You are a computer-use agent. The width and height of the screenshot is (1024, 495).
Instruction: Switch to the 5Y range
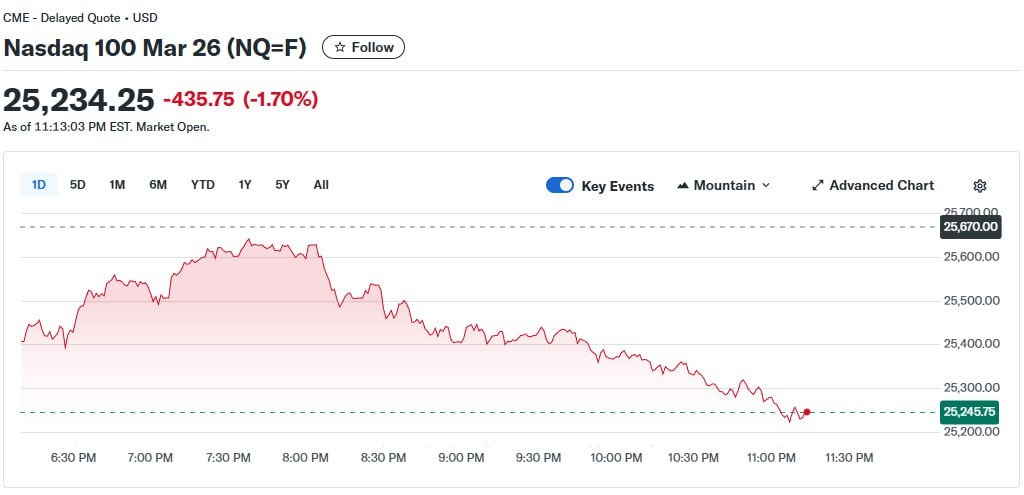(x=282, y=185)
